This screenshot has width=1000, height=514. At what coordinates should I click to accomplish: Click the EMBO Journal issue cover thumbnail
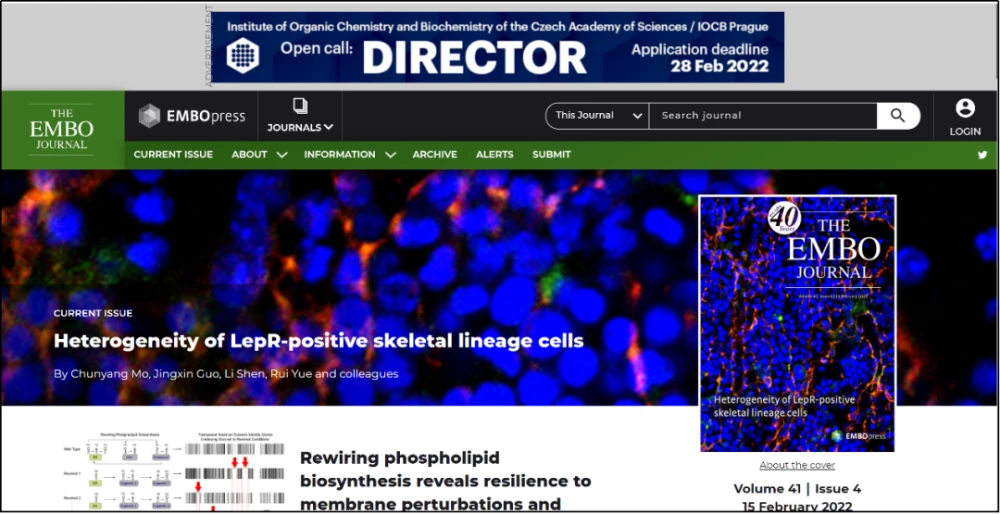click(x=797, y=323)
